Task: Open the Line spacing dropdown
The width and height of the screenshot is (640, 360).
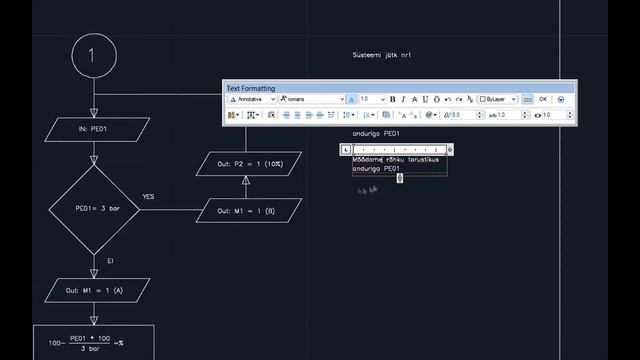Action: point(349,115)
